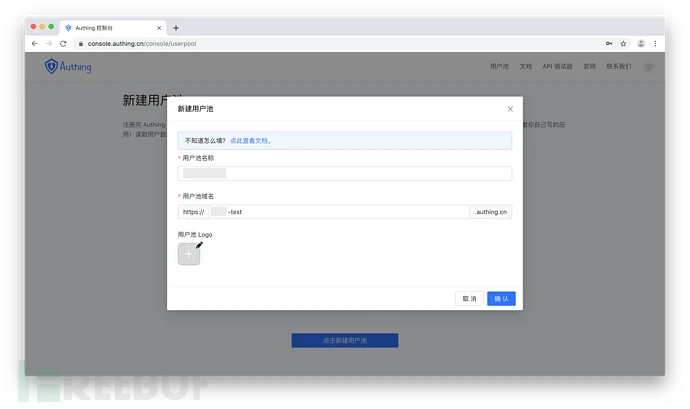Screen dimensions: 690x409
Task: Open the 点此查看文档 link
Action: click(250, 141)
